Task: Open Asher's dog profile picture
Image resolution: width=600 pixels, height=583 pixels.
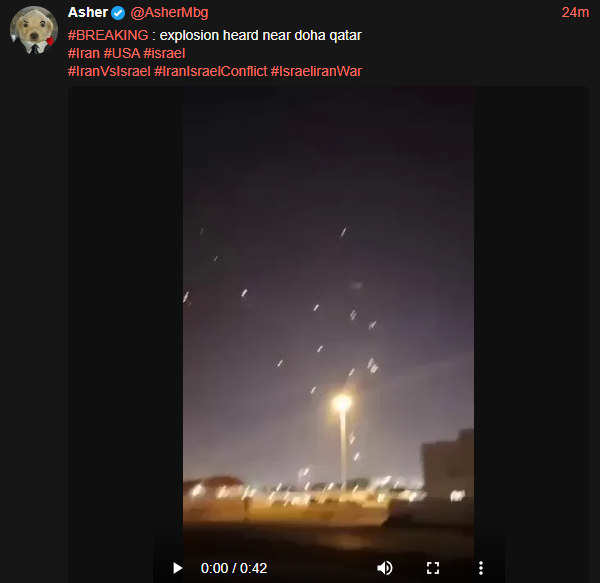Action: pyautogui.click(x=34, y=30)
